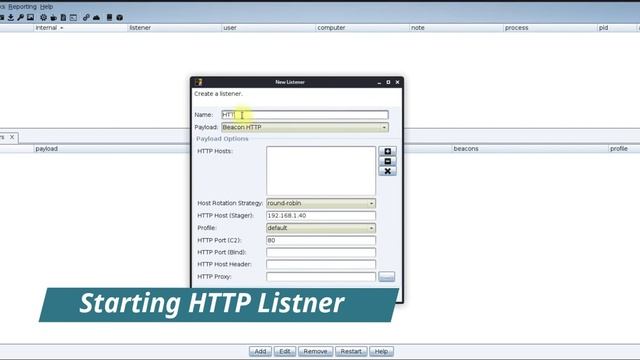Click the Windows executable gear icon
The width and height of the screenshot is (640, 360).
pos(43,18)
